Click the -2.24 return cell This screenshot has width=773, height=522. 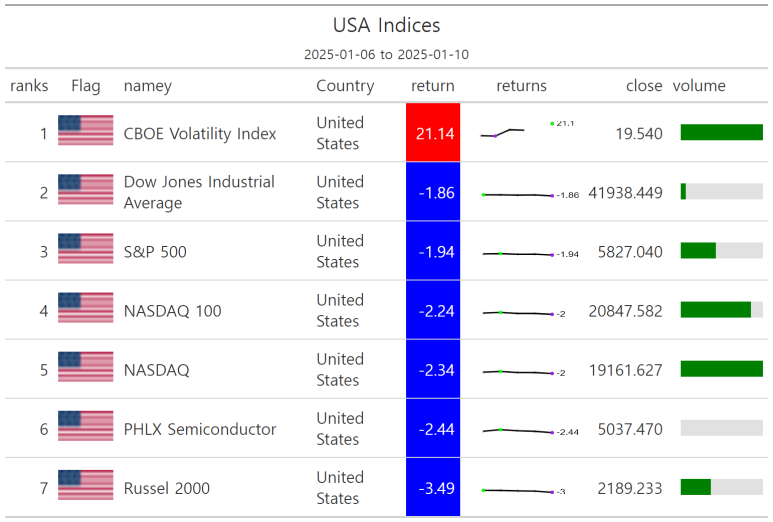[433, 310]
